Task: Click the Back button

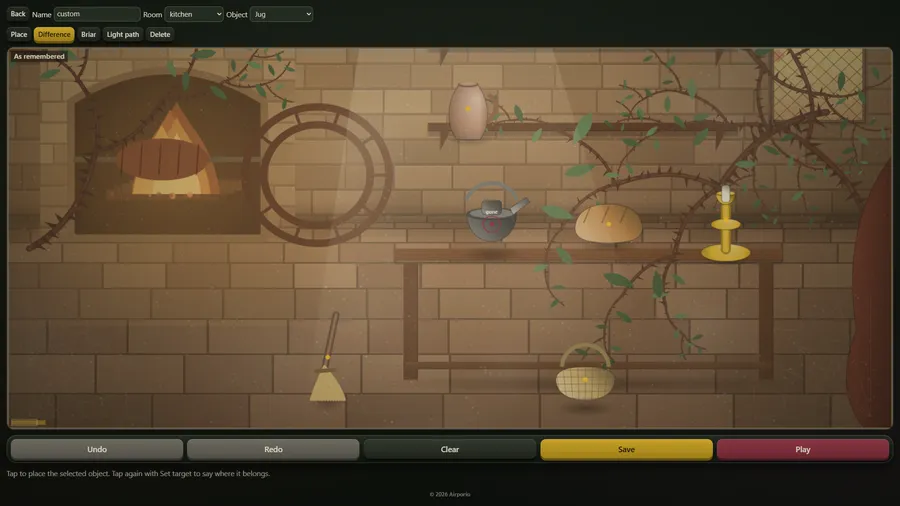Action: (x=18, y=14)
